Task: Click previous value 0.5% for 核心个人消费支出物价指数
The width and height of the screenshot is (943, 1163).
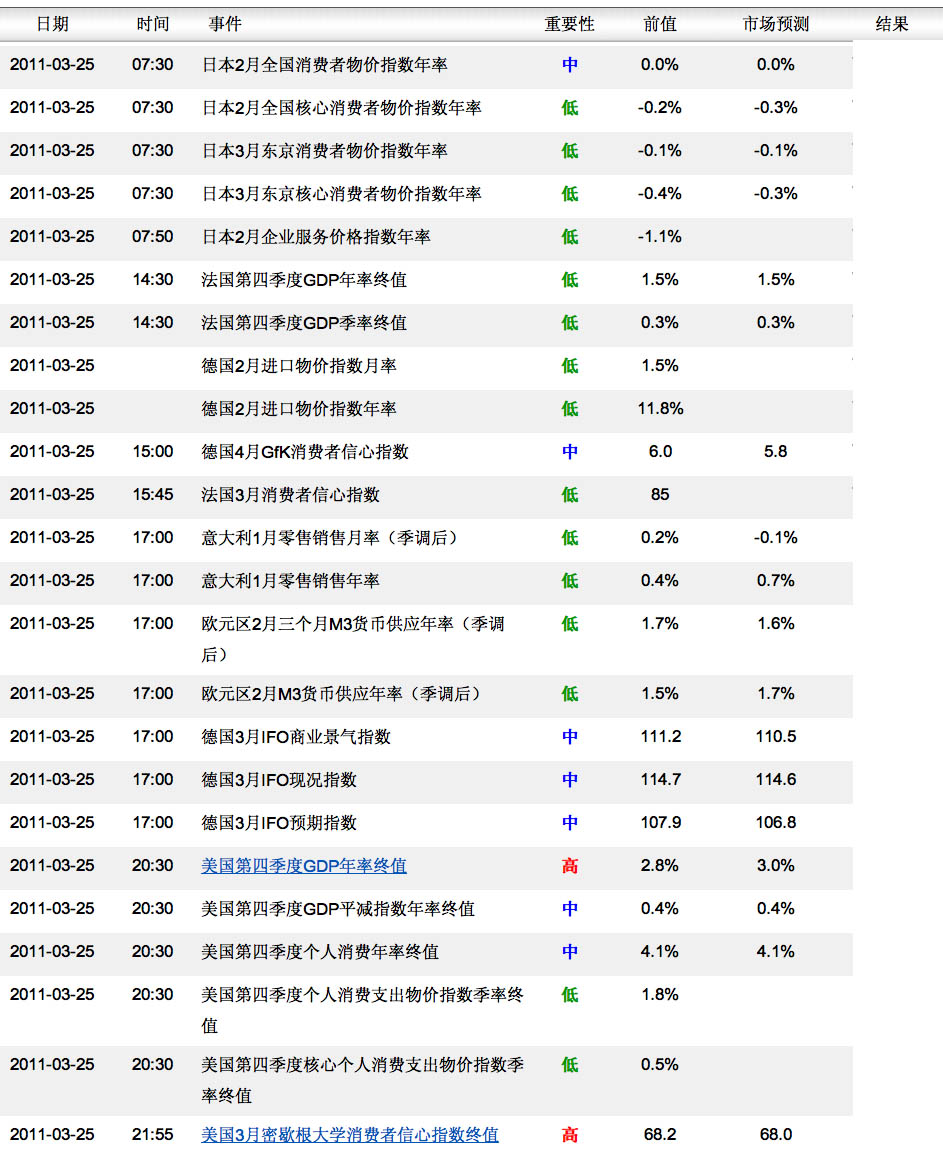Action: pos(660,1064)
